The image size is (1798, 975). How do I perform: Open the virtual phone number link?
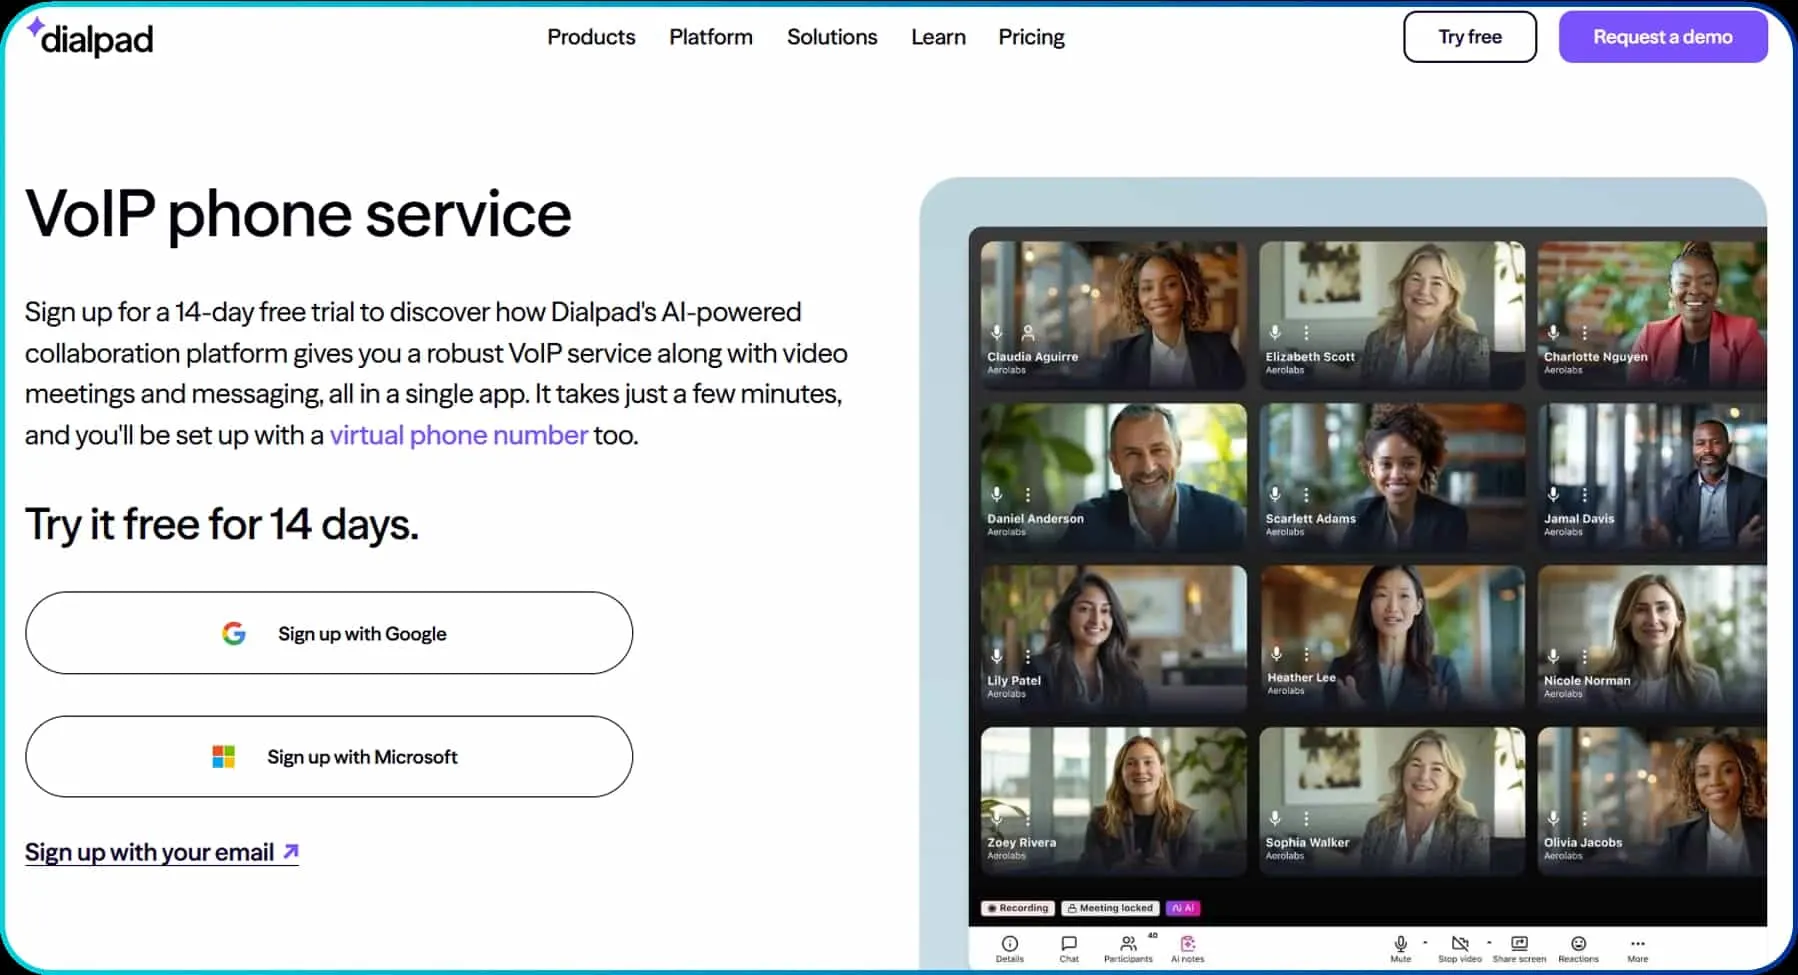[x=459, y=435]
